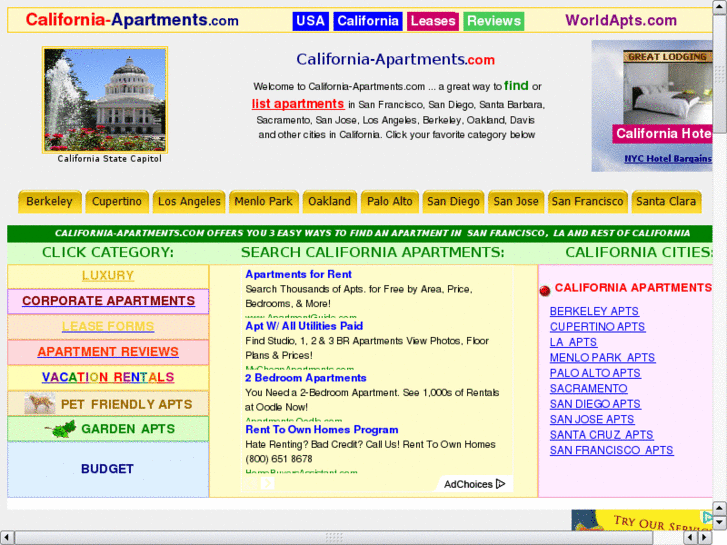Viewport: 727px width, 545px height.
Task: Click the horizontal scrollbar thumb
Action: [x=334, y=538]
